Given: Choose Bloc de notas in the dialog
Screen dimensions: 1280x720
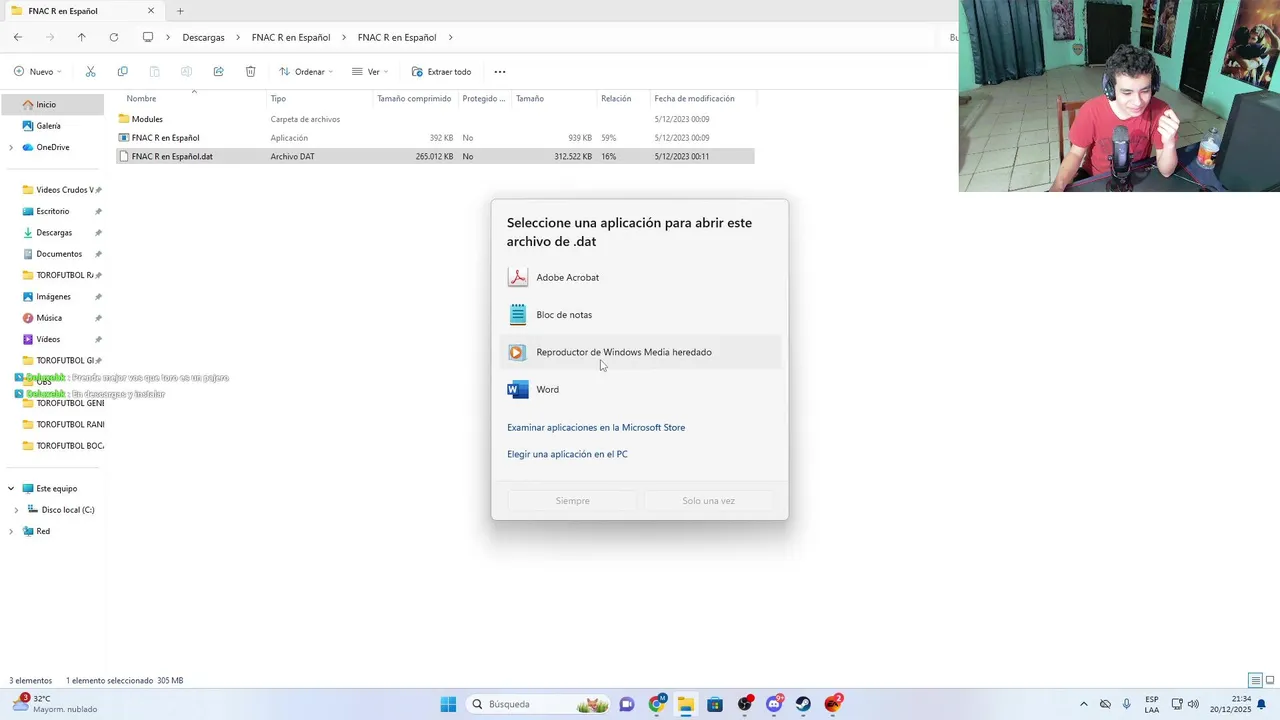Looking at the screenshot, I should [640, 315].
